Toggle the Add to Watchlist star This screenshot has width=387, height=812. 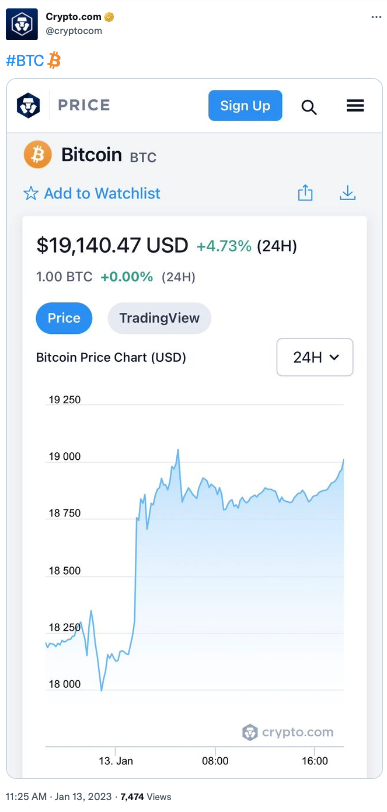(31, 194)
